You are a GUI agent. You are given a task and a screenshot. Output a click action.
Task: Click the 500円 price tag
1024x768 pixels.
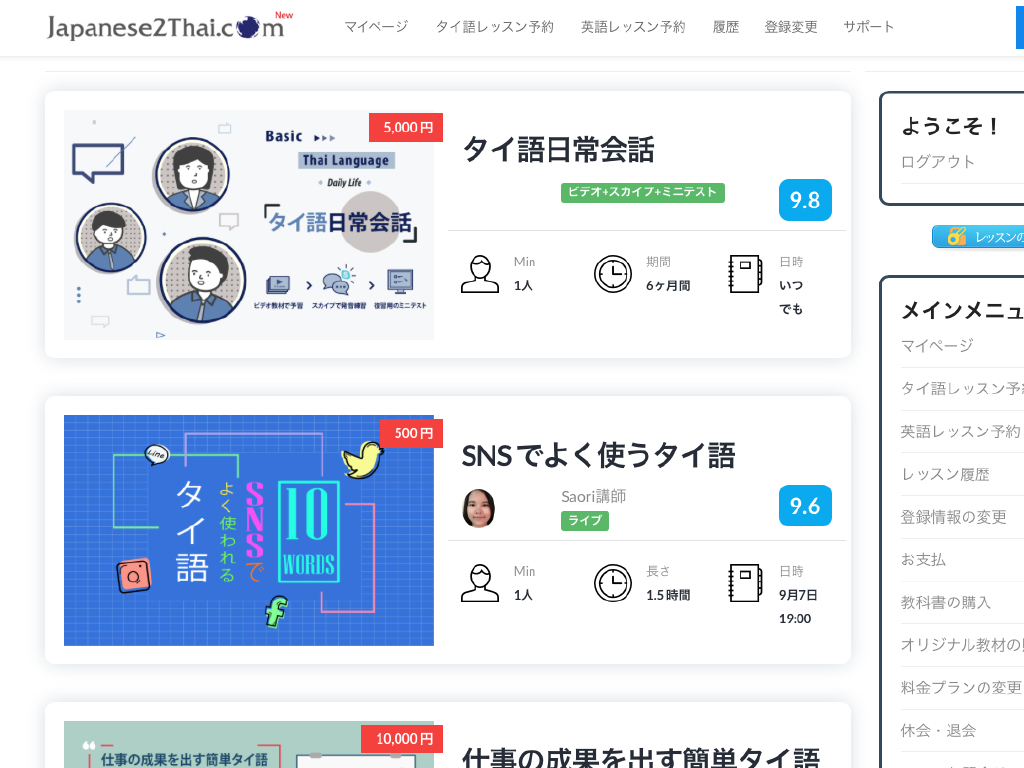coord(411,433)
